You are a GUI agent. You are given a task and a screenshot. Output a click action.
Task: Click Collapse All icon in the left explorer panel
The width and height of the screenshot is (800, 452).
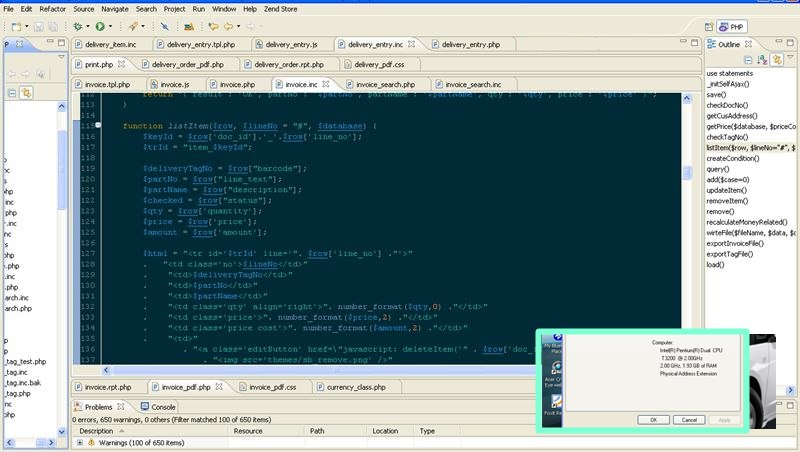(x=12, y=93)
